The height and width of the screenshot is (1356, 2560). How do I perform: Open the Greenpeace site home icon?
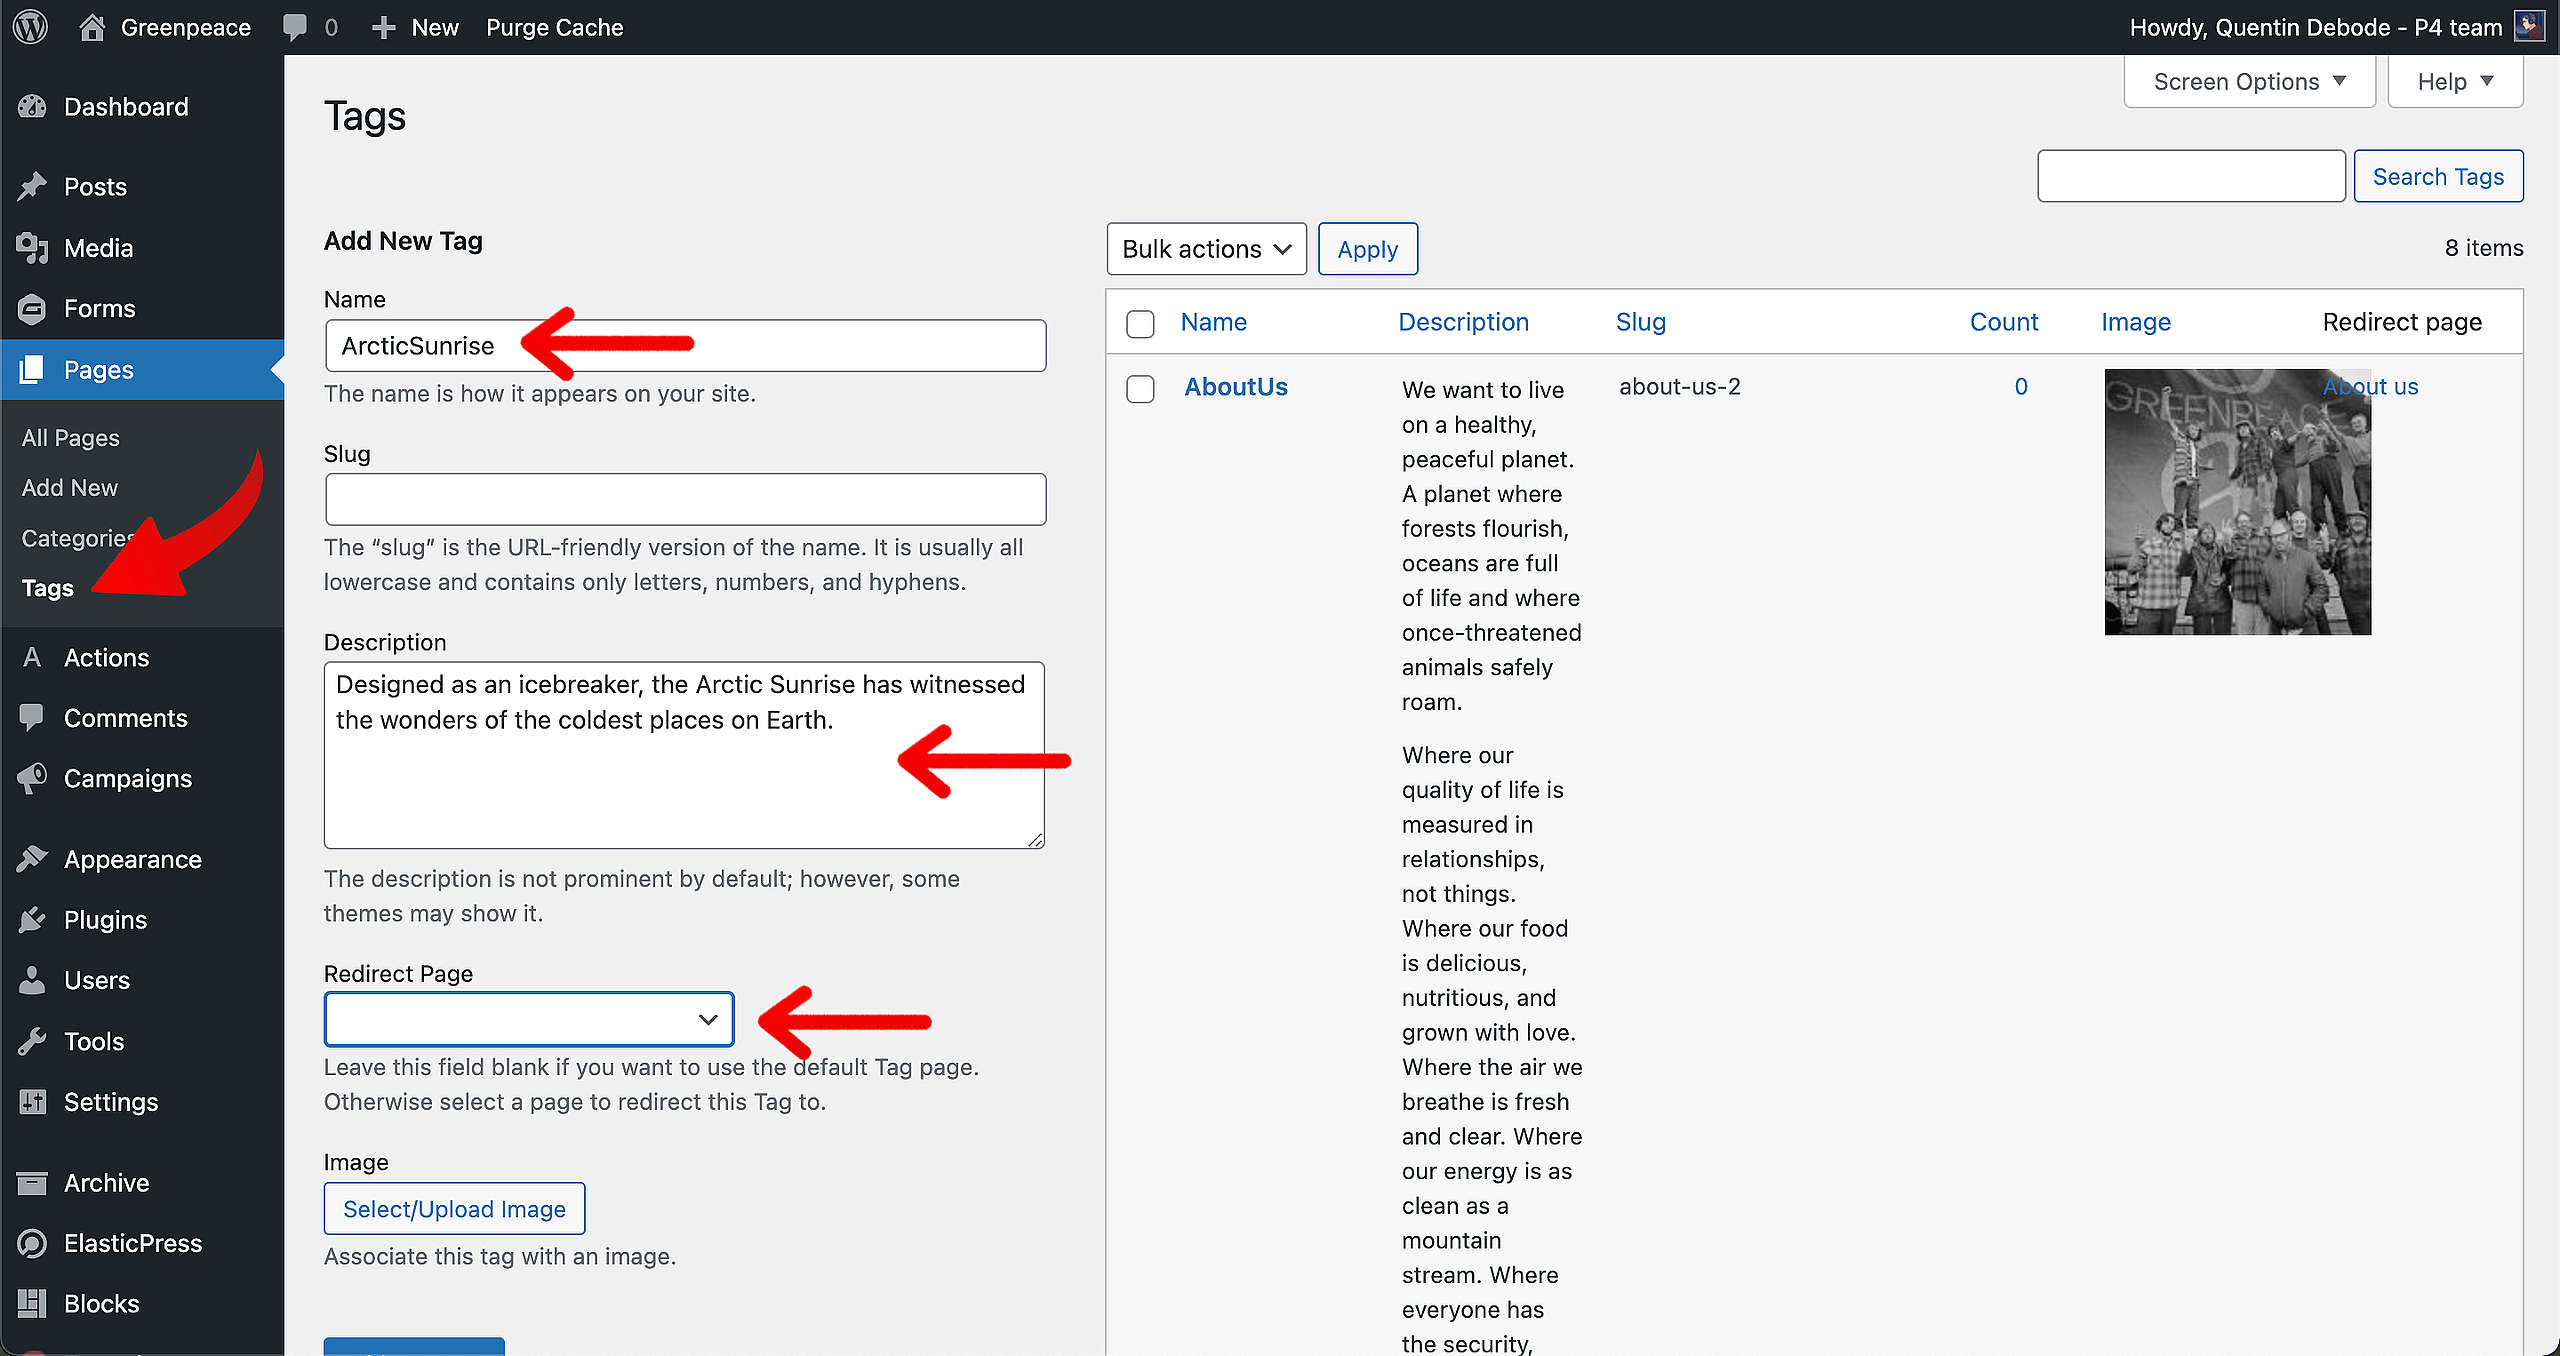click(92, 27)
